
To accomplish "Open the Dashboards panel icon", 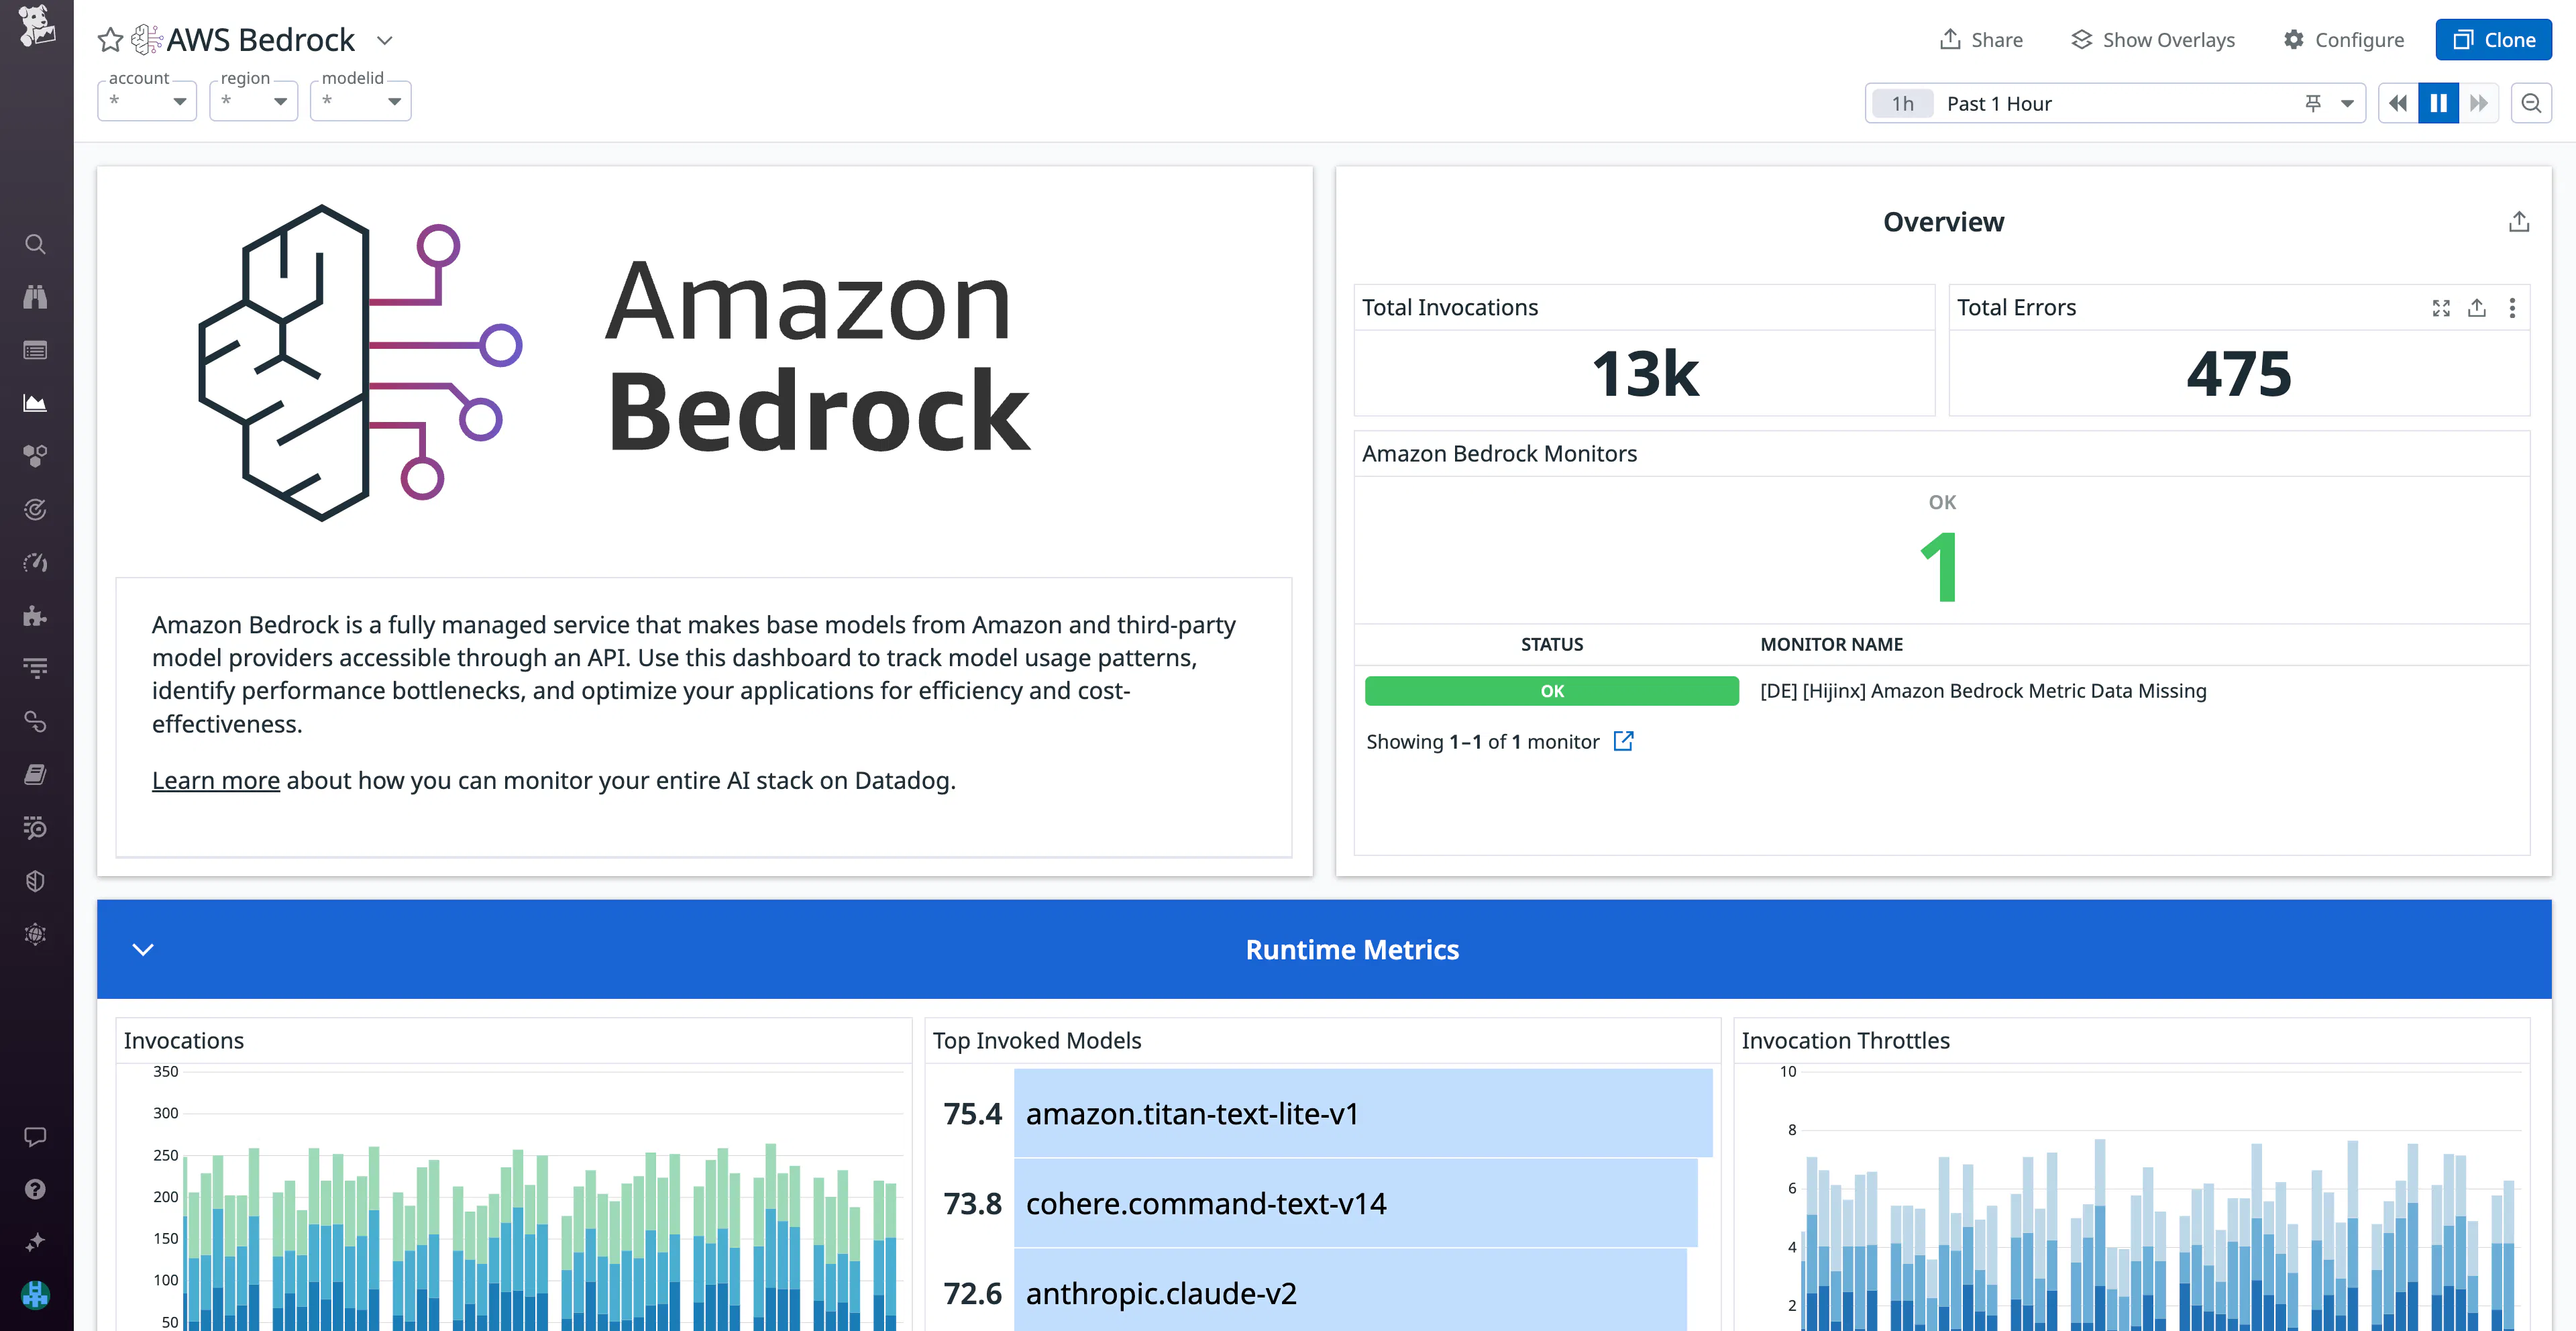I will click(x=35, y=349).
